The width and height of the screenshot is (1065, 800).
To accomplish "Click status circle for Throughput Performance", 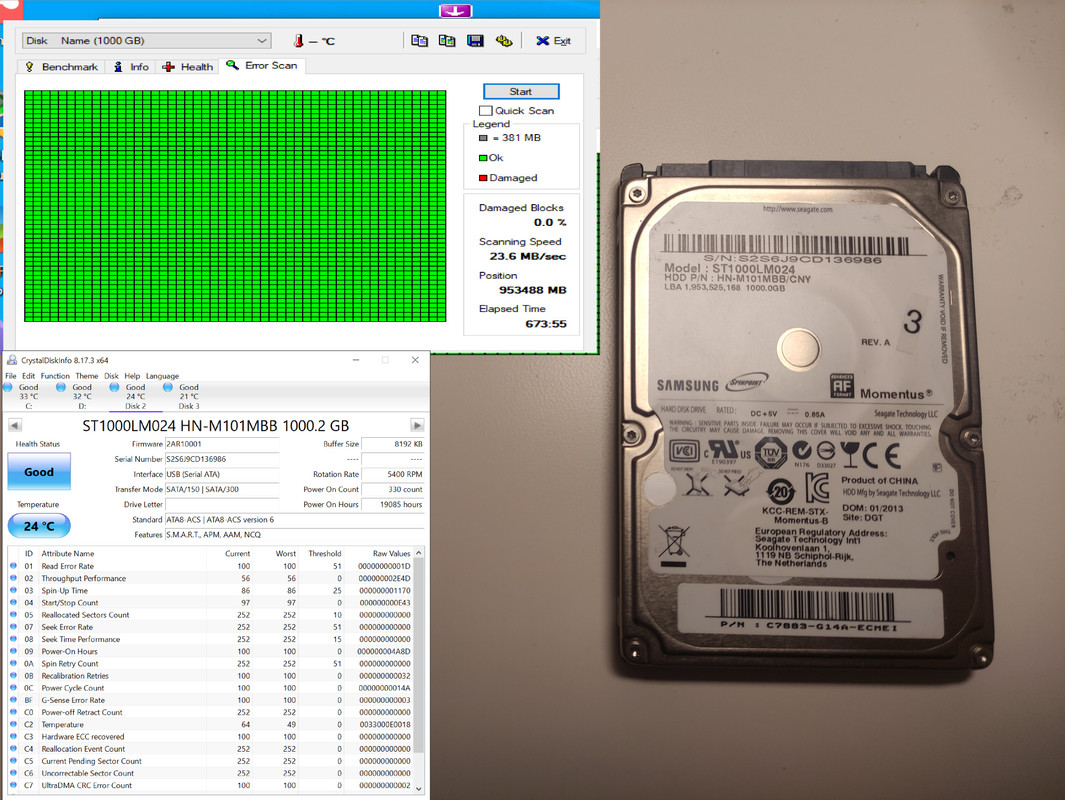I will (x=14, y=578).
